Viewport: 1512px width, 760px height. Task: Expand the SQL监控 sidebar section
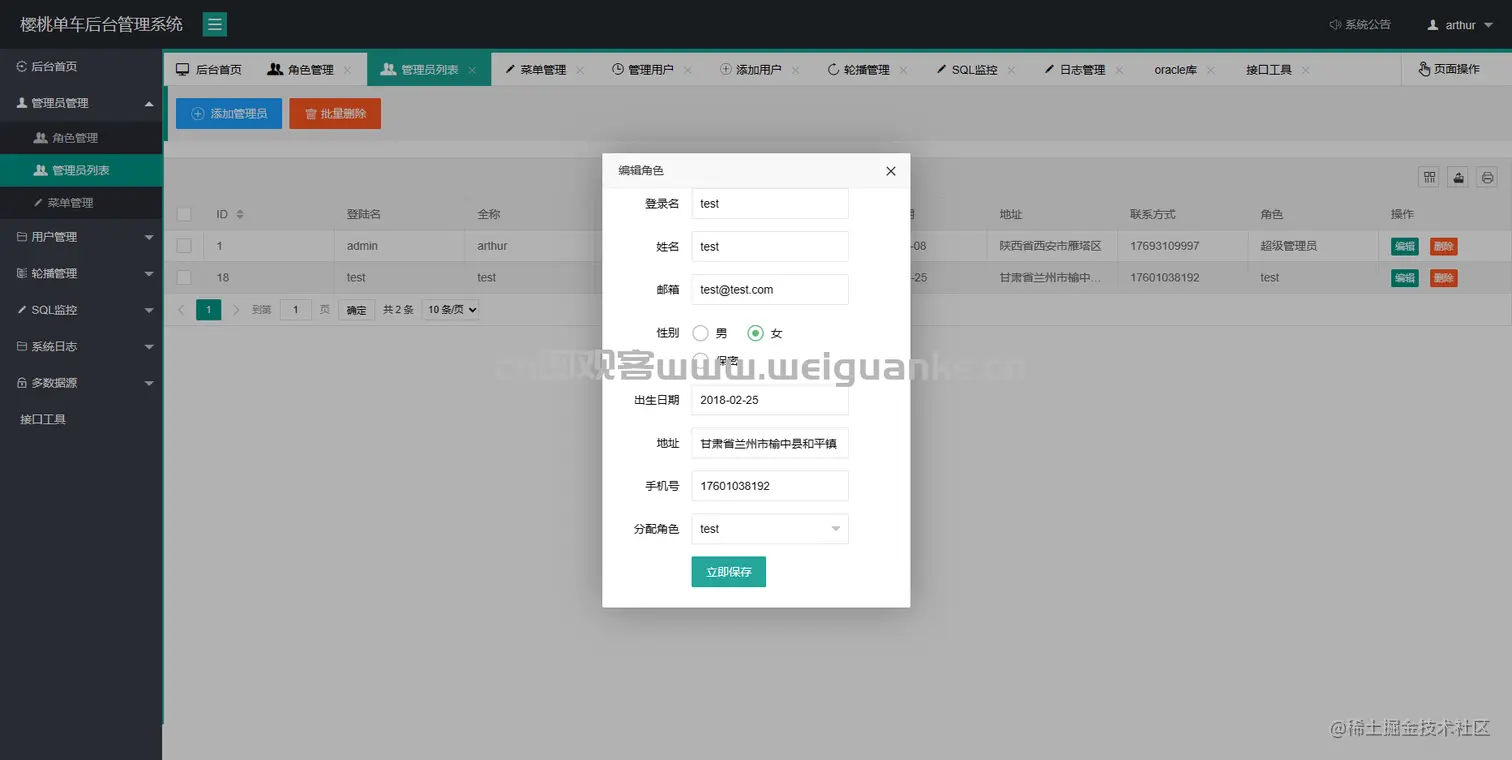(81, 310)
